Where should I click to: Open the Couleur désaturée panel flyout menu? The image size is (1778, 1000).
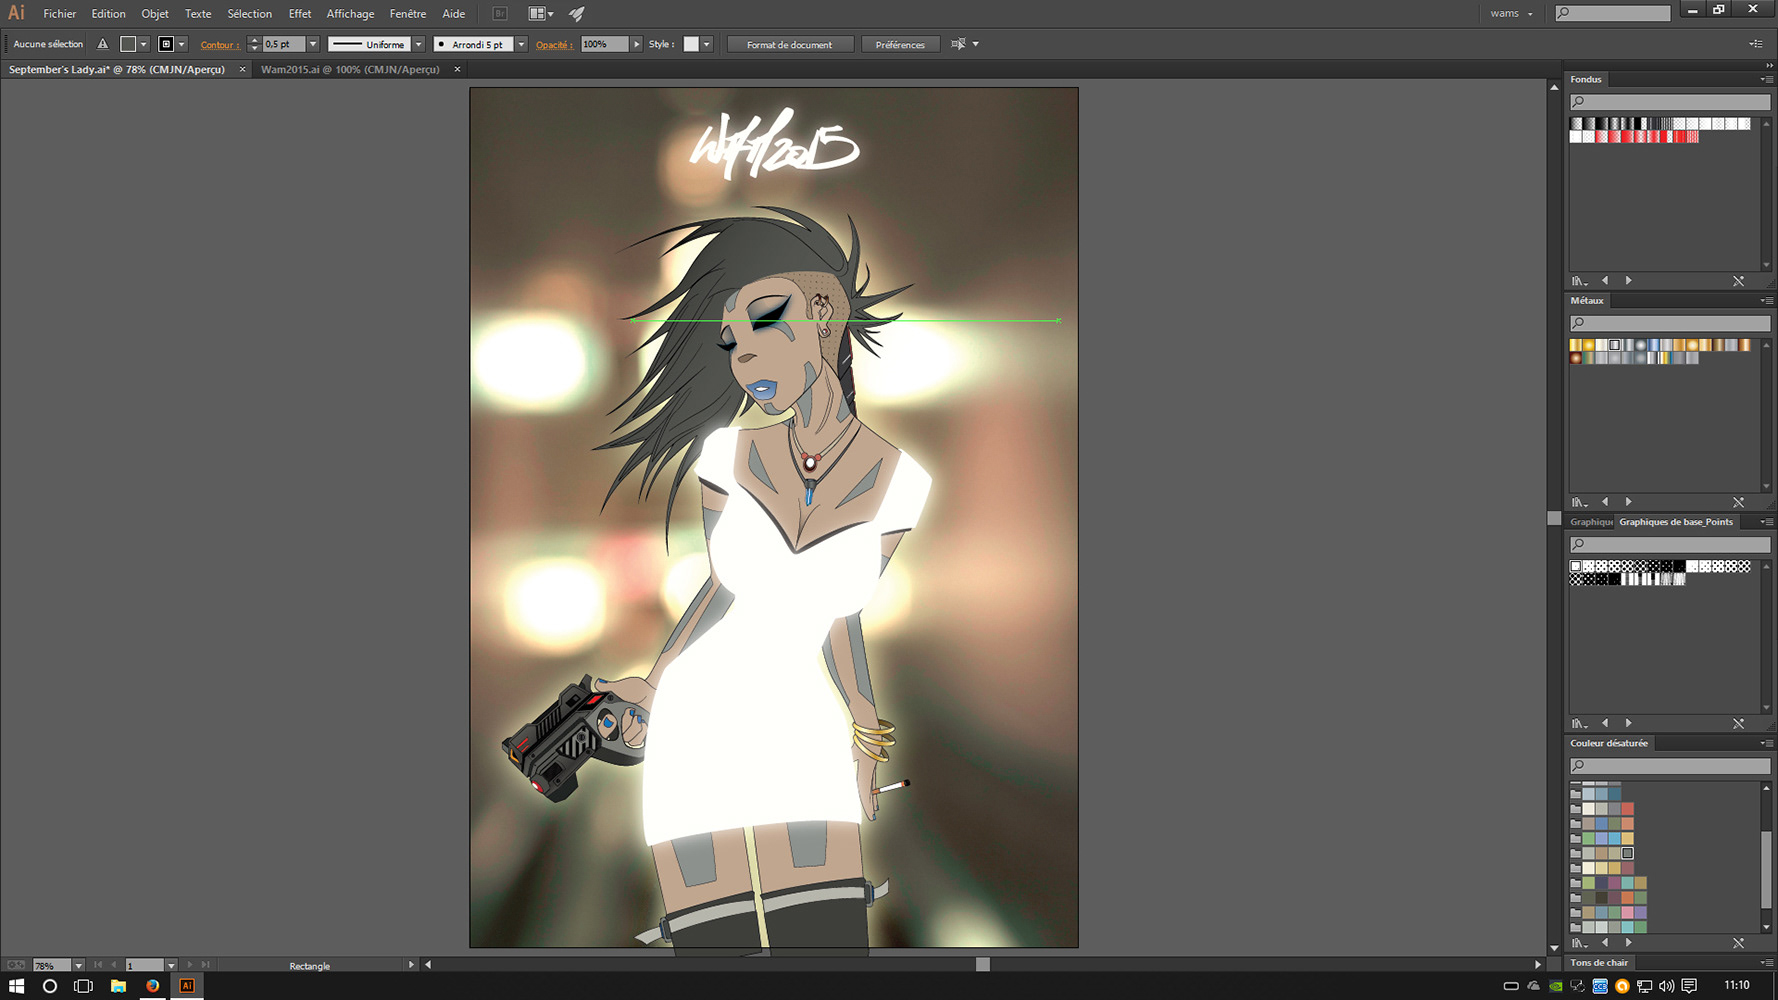pos(1766,743)
